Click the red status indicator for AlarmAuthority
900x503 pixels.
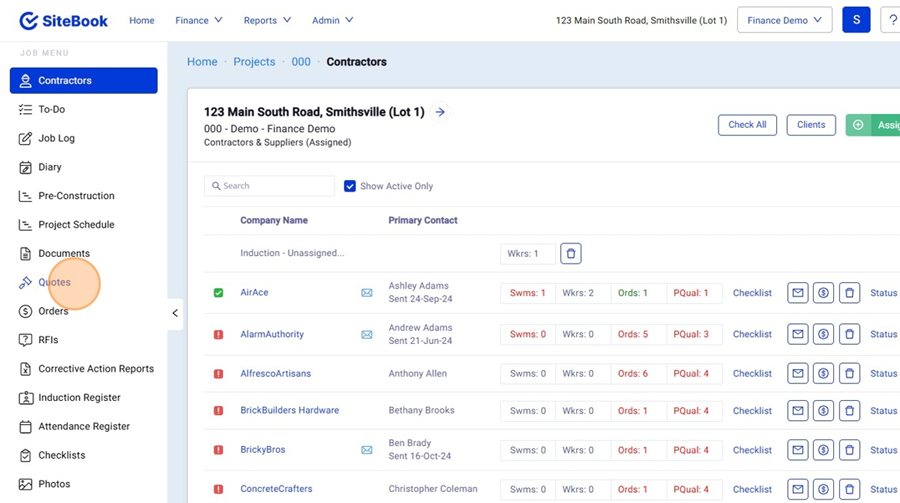[x=219, y=334]
